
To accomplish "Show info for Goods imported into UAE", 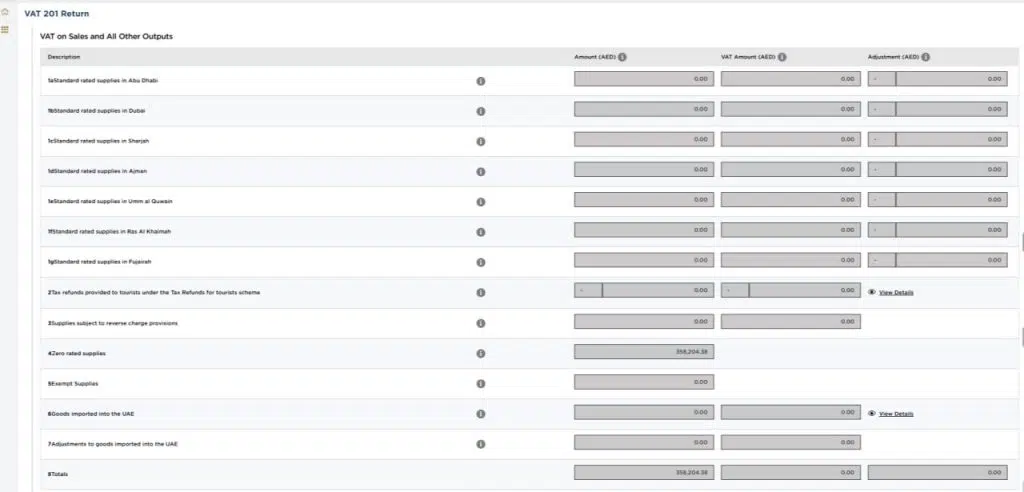I will 480,414.
